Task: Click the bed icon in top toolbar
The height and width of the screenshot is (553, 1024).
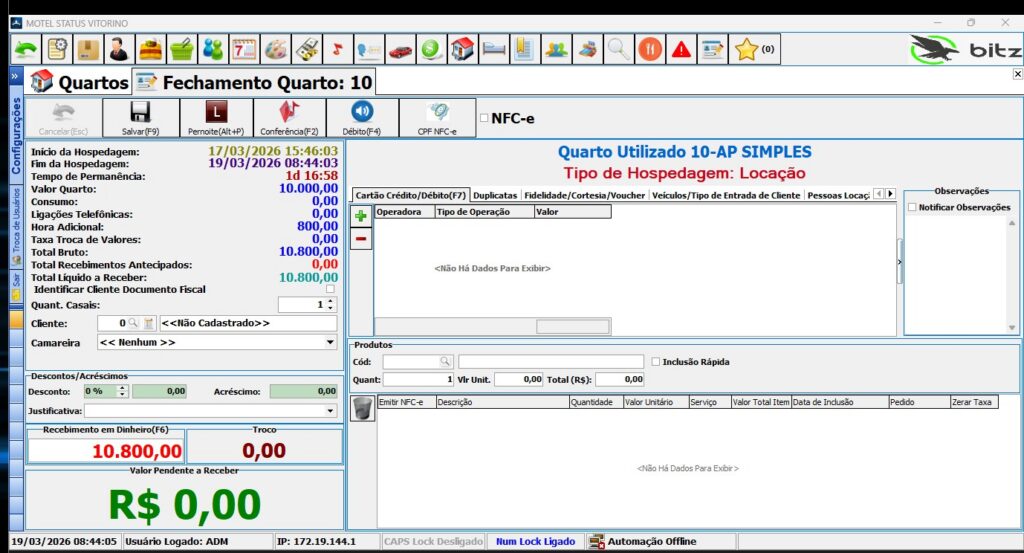Action: click(x=493, y=49)
